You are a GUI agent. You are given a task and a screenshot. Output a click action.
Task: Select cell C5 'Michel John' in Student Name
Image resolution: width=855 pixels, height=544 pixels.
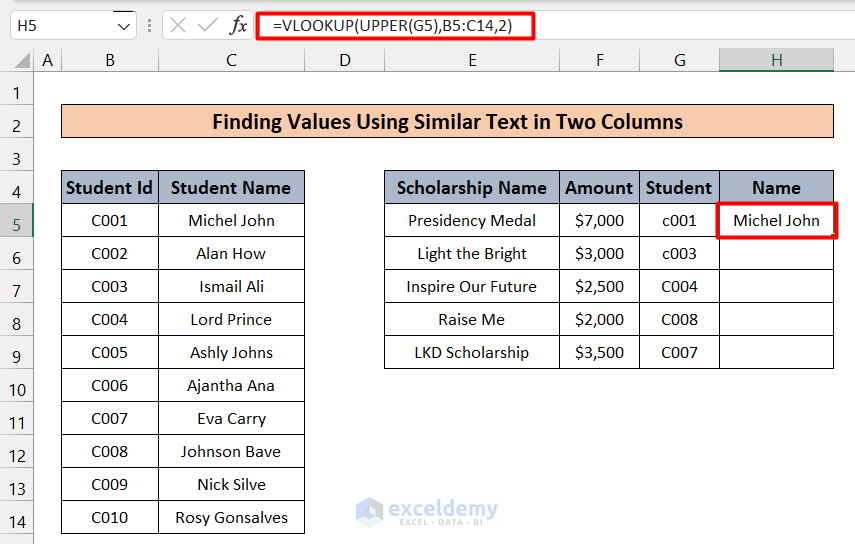pyautogui.click(x=231, y=220)
